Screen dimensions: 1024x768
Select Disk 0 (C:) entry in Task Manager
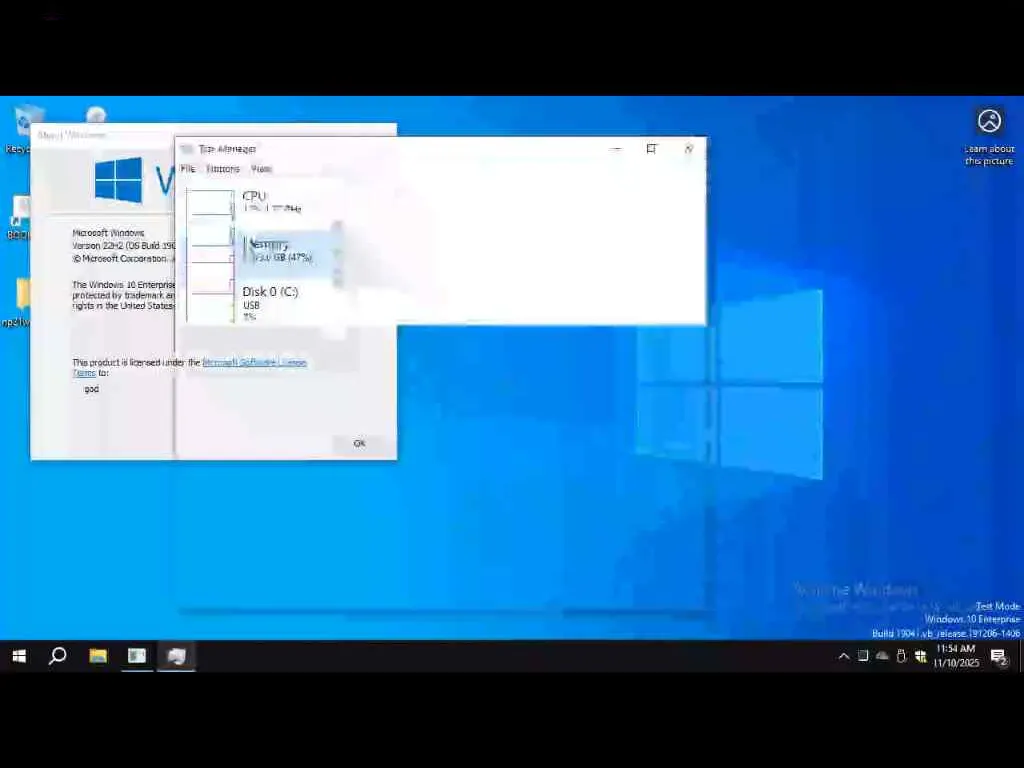[x=264, y=302]
